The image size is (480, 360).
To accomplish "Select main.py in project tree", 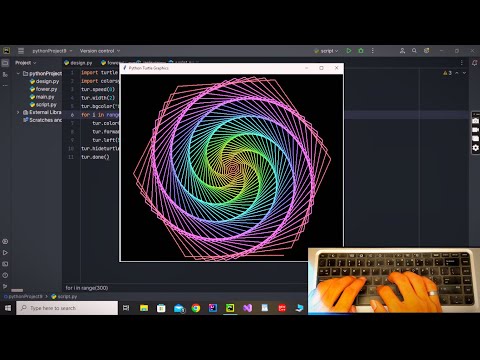I will 42,97.
